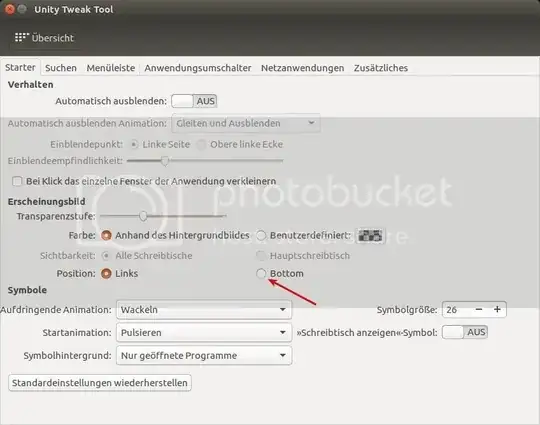Set launcher position to Links
This screenshot has width=540, height=425.
106,273
